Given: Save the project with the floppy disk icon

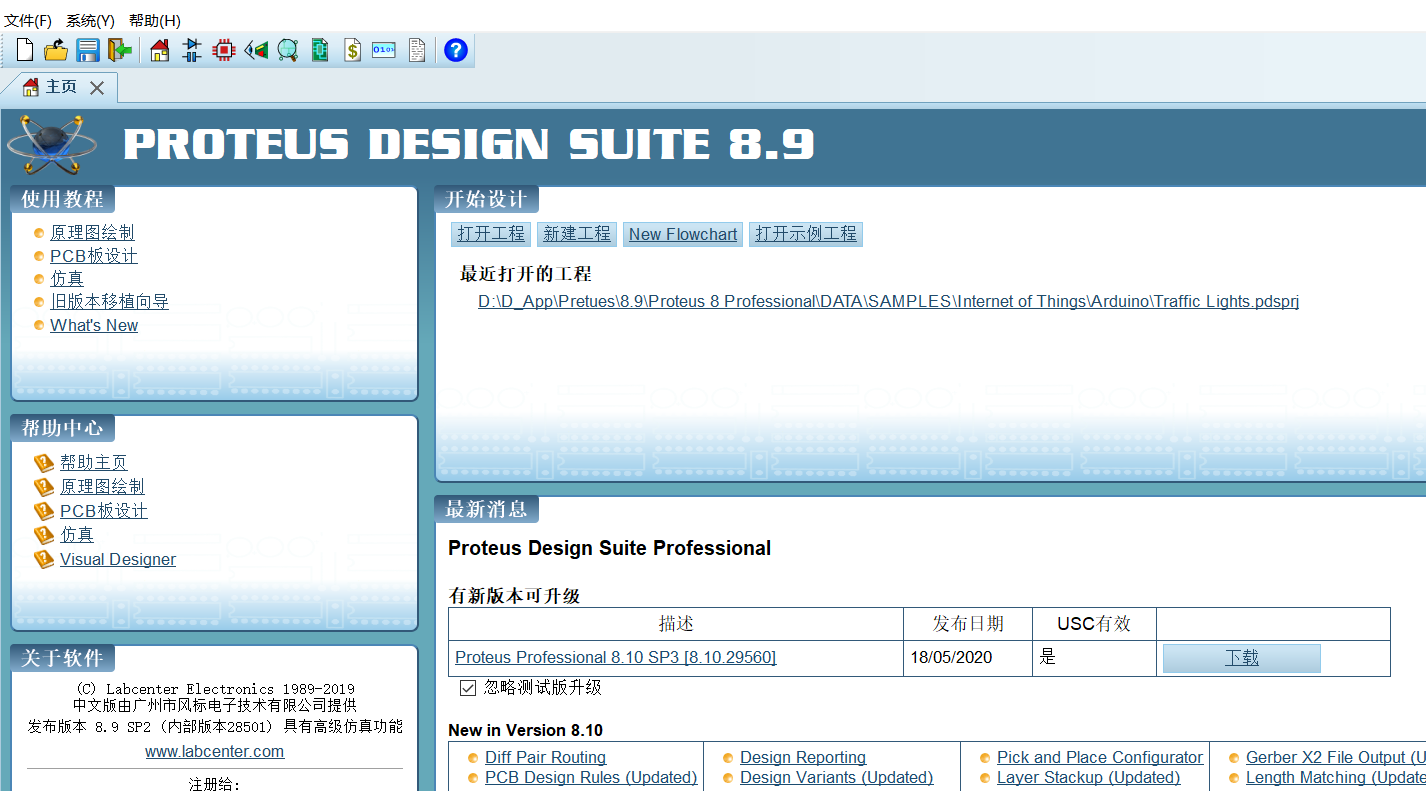Looking at the screenshot, I should click(88, 50).
